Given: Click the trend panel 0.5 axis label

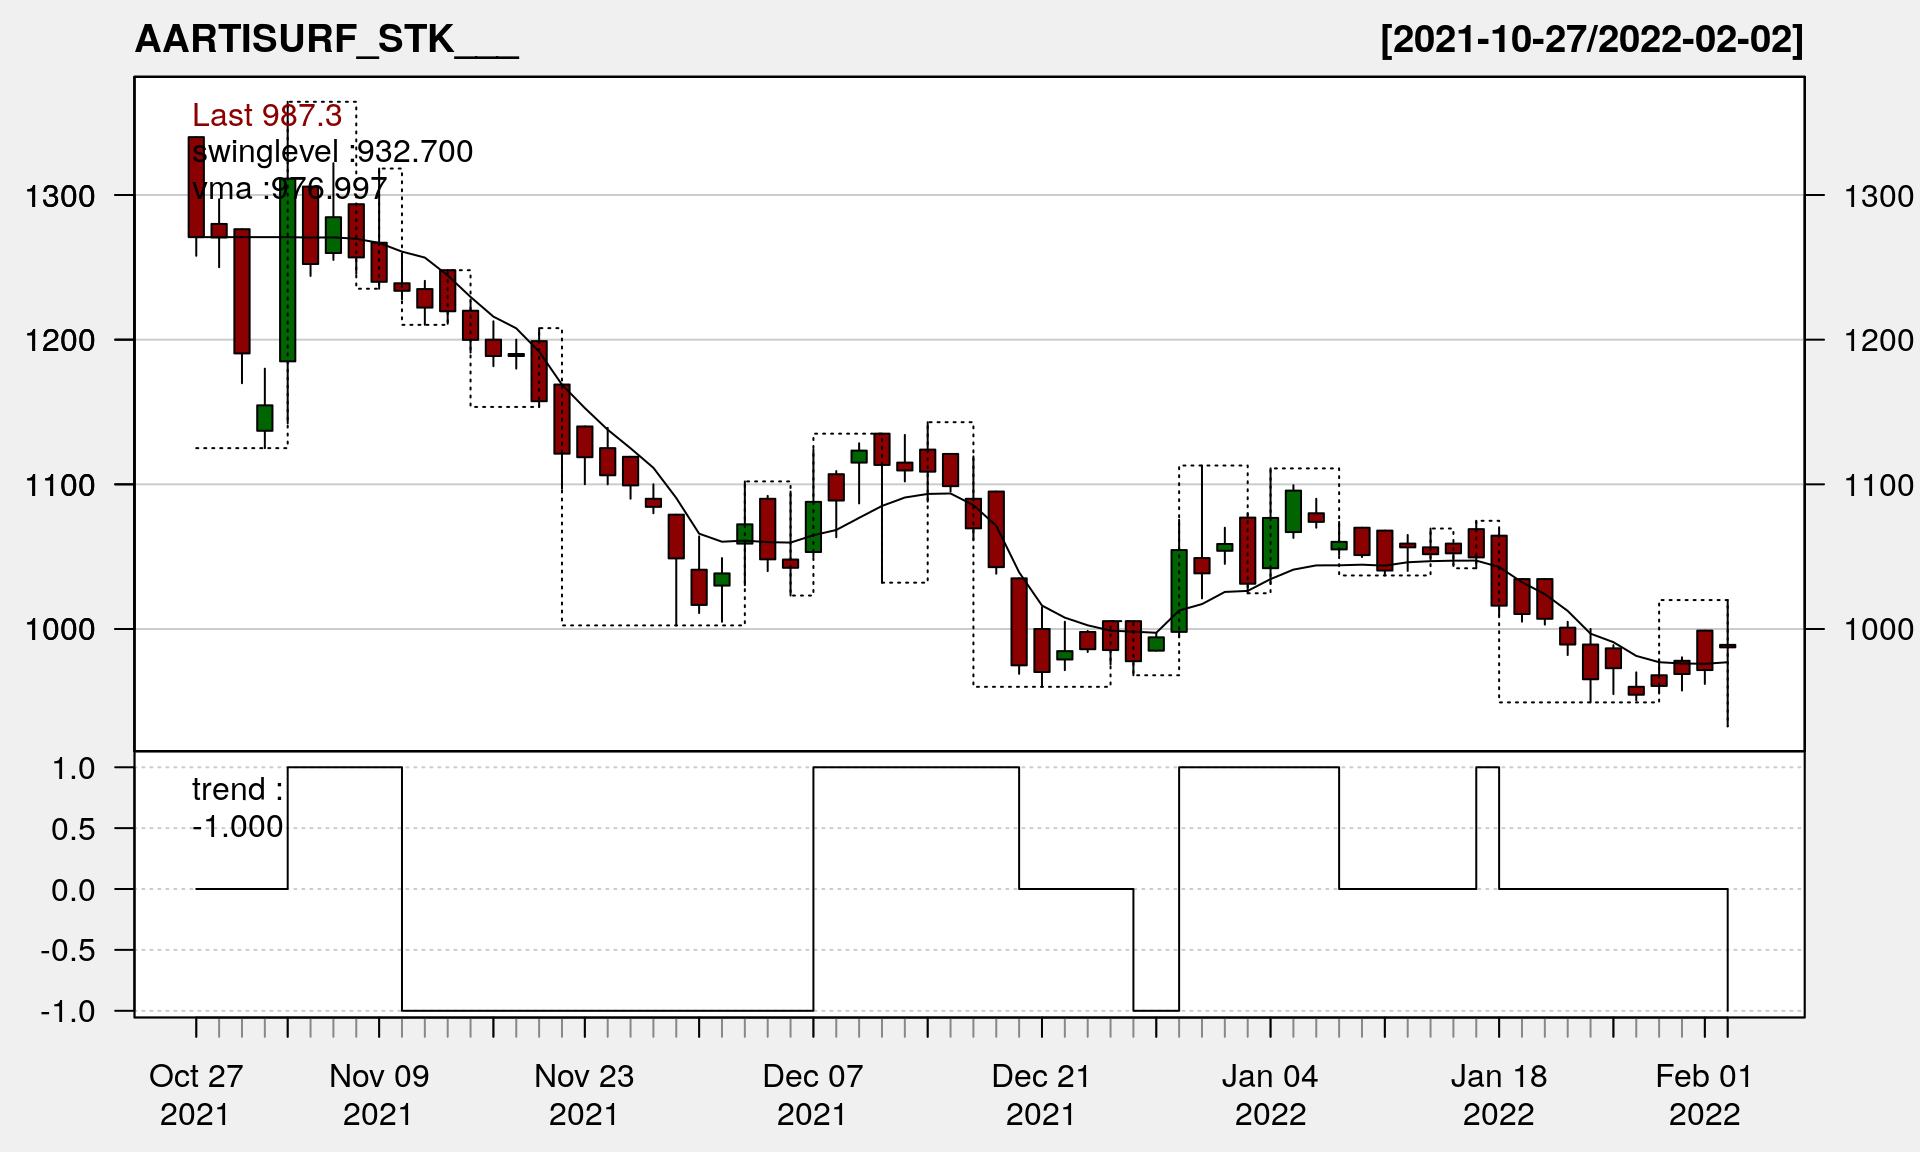Looking at the screenshot, I should coord(73,829).
